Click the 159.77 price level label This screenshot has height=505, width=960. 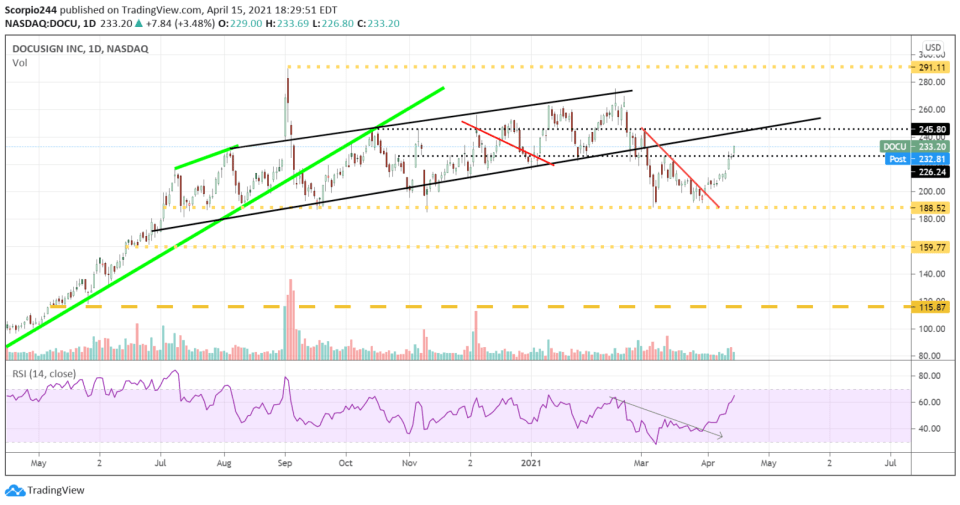pyautogui.click(x=932, y=247)
